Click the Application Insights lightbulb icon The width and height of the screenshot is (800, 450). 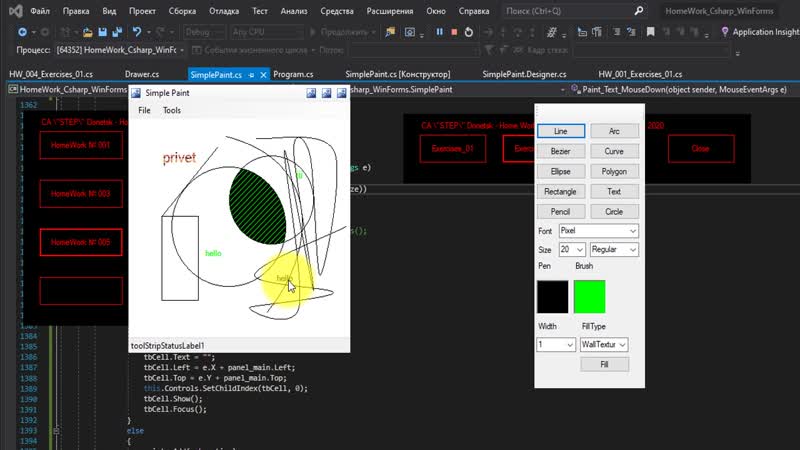[724, 32]
